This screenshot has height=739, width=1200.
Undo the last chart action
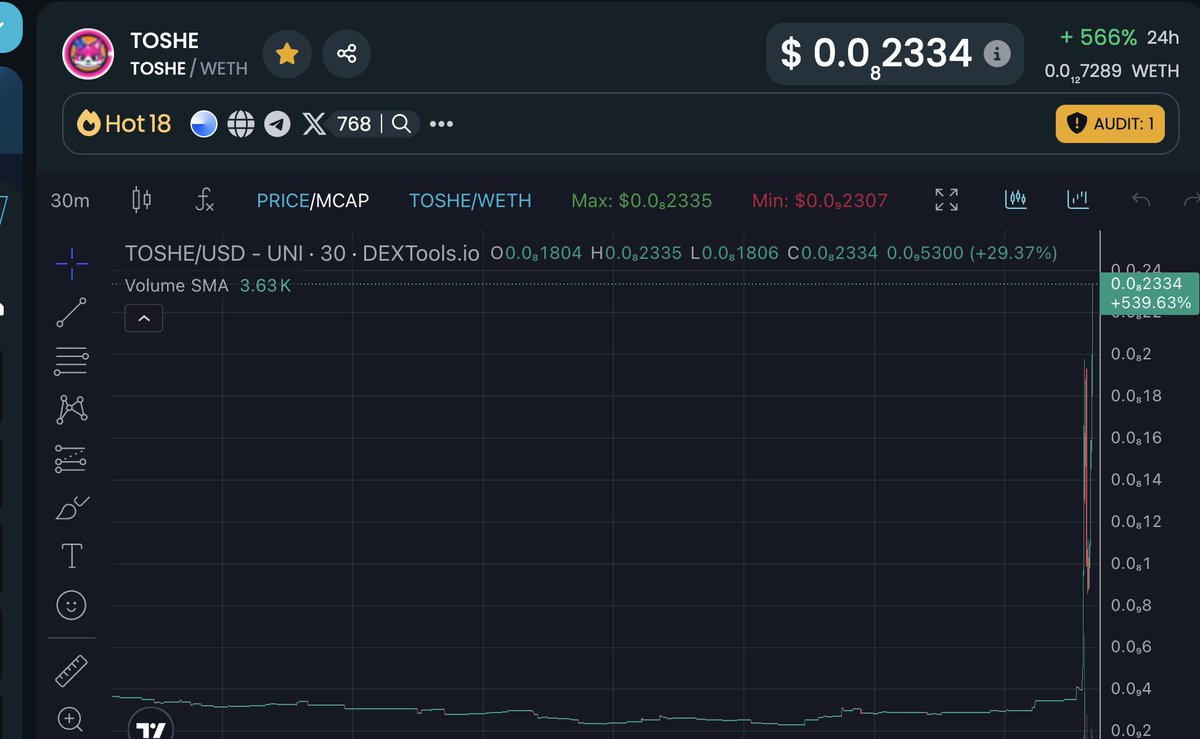(1141, 200)
